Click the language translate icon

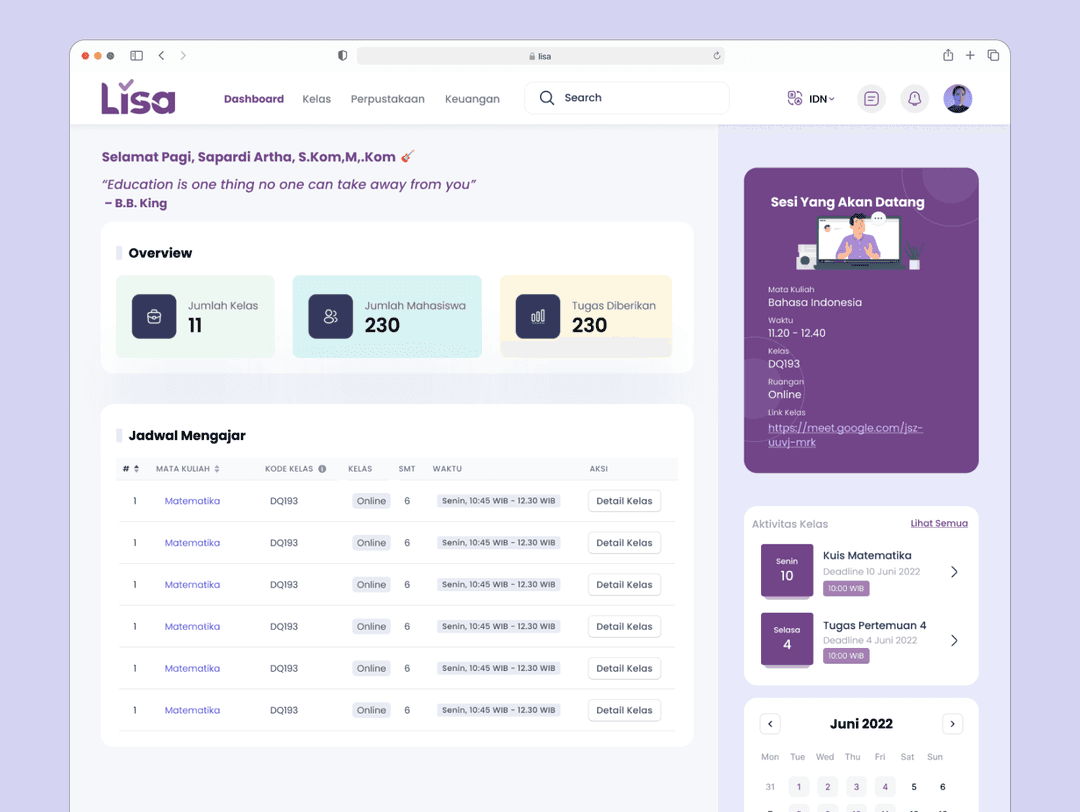795,98
